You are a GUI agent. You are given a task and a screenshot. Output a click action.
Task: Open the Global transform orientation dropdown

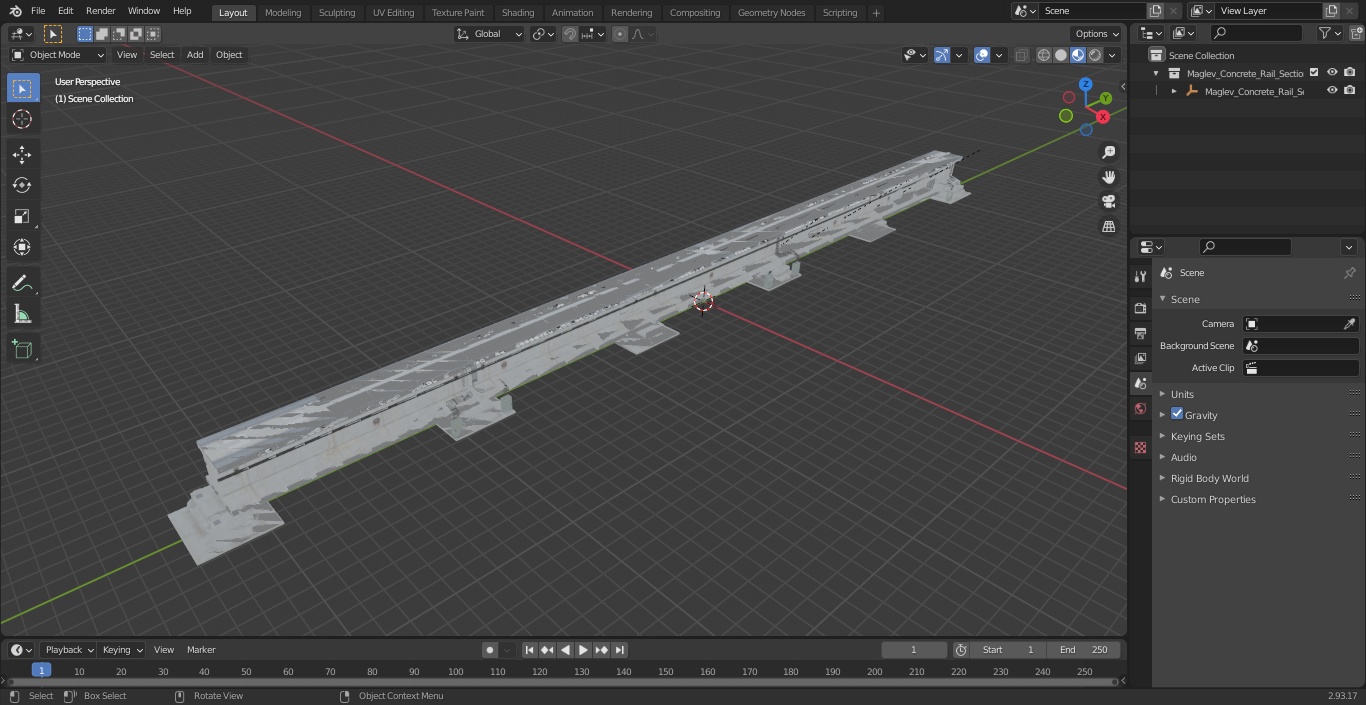[x=489, y=34]
